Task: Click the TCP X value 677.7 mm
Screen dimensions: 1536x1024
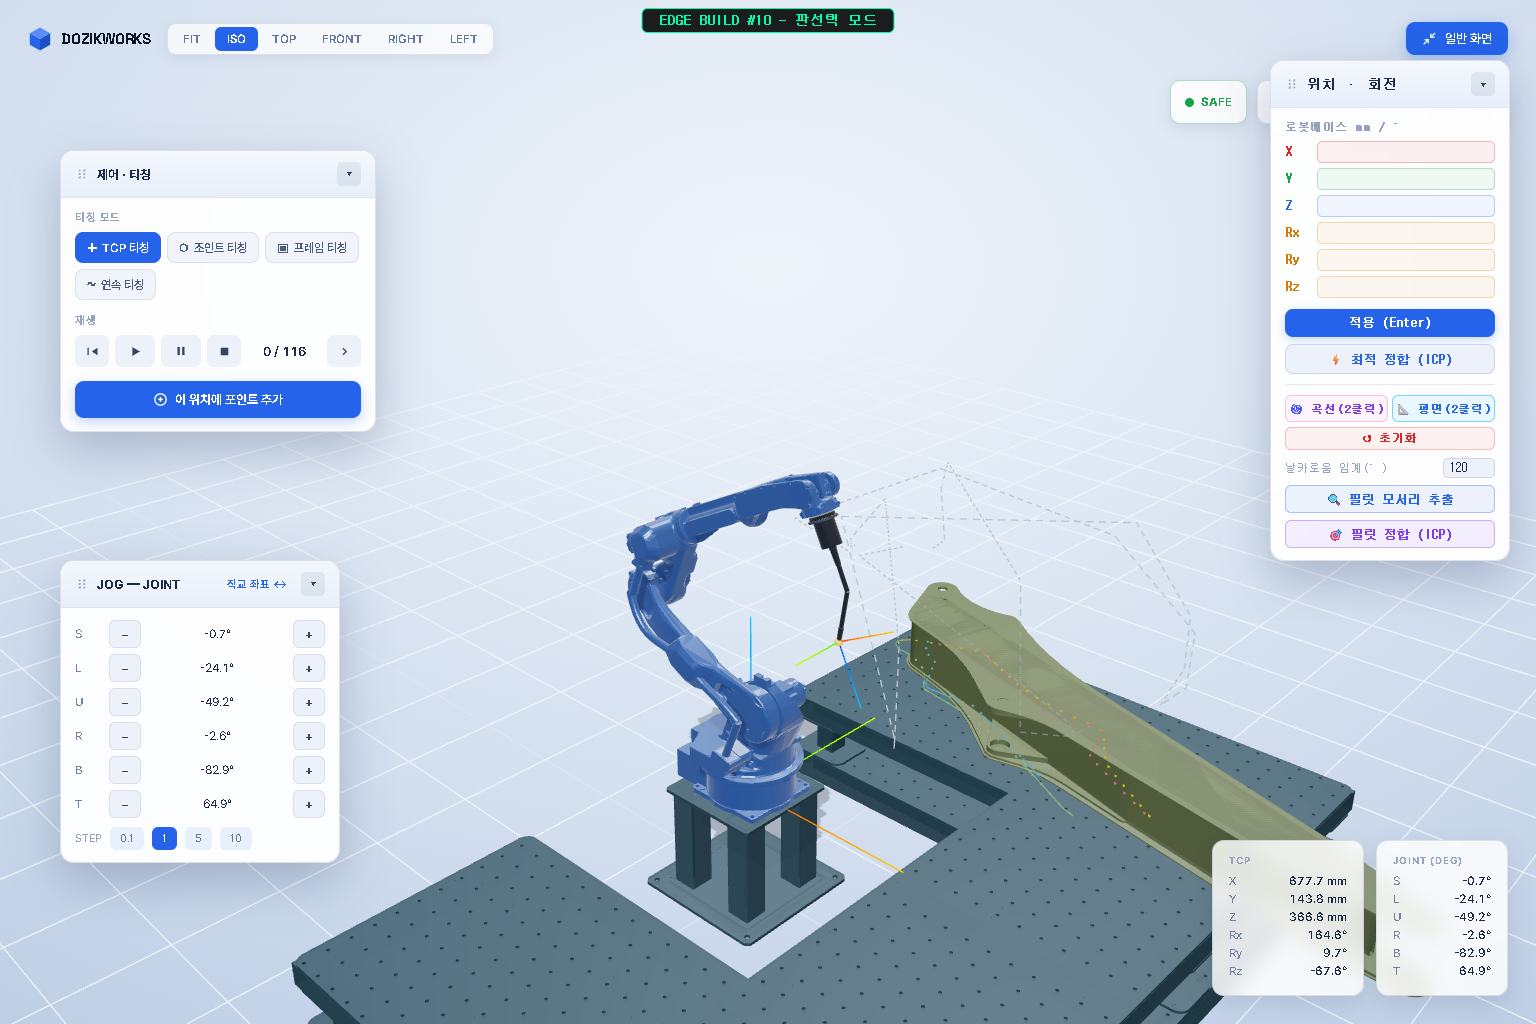Action: 1318,881
